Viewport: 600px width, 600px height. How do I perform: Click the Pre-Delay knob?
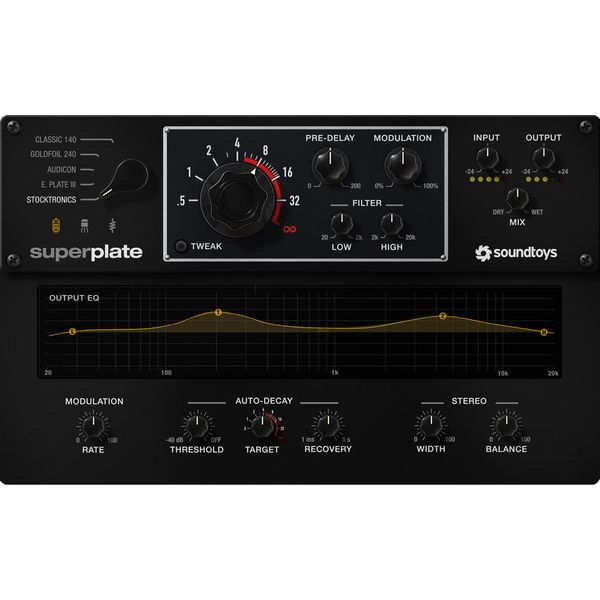(x=330, y=166)
